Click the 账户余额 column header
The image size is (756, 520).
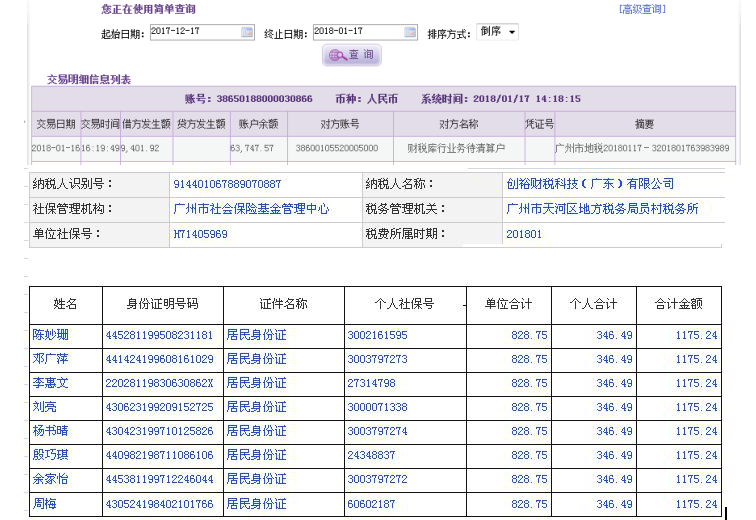(x=258, y=124)
